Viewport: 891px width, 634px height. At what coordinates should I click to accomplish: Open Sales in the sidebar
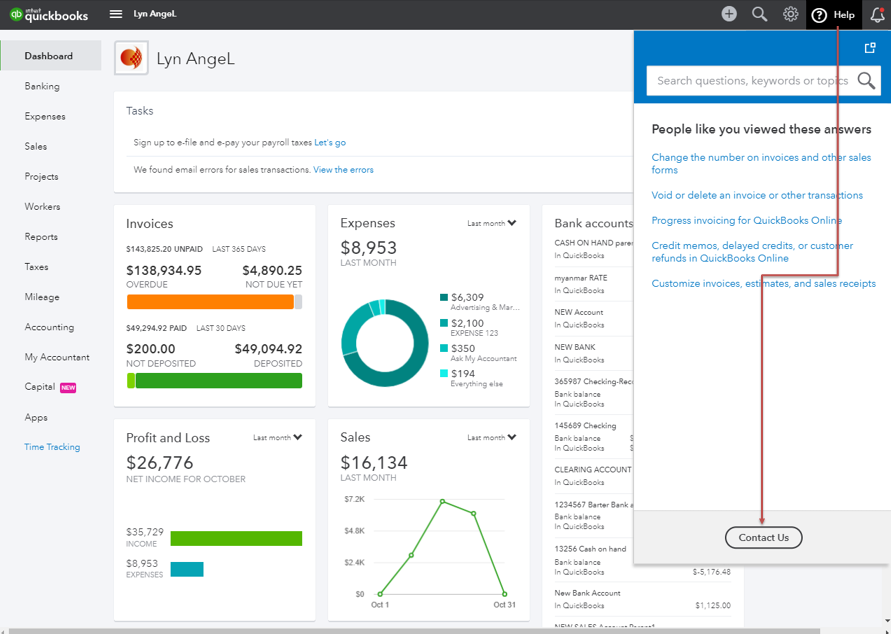(x=36, y=146)
